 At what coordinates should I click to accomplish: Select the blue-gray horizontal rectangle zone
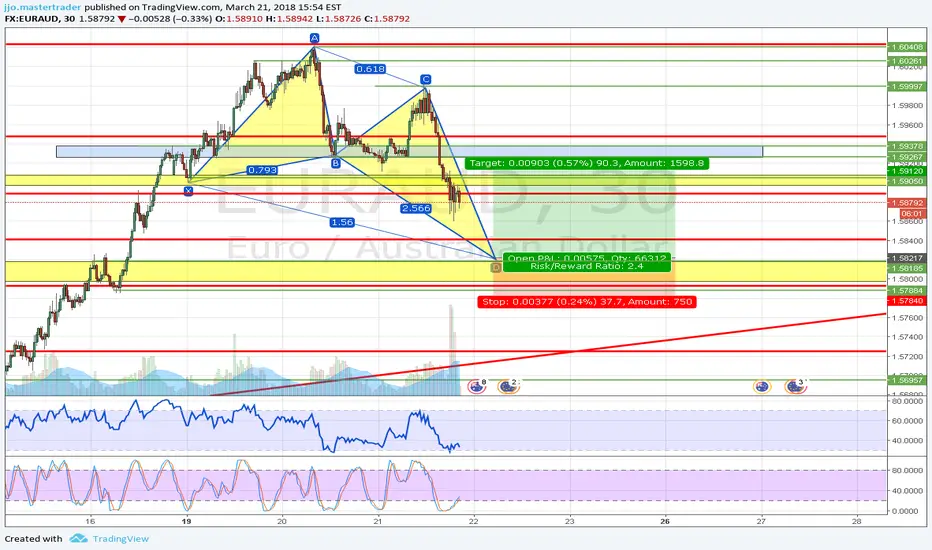tap(409, 152)
